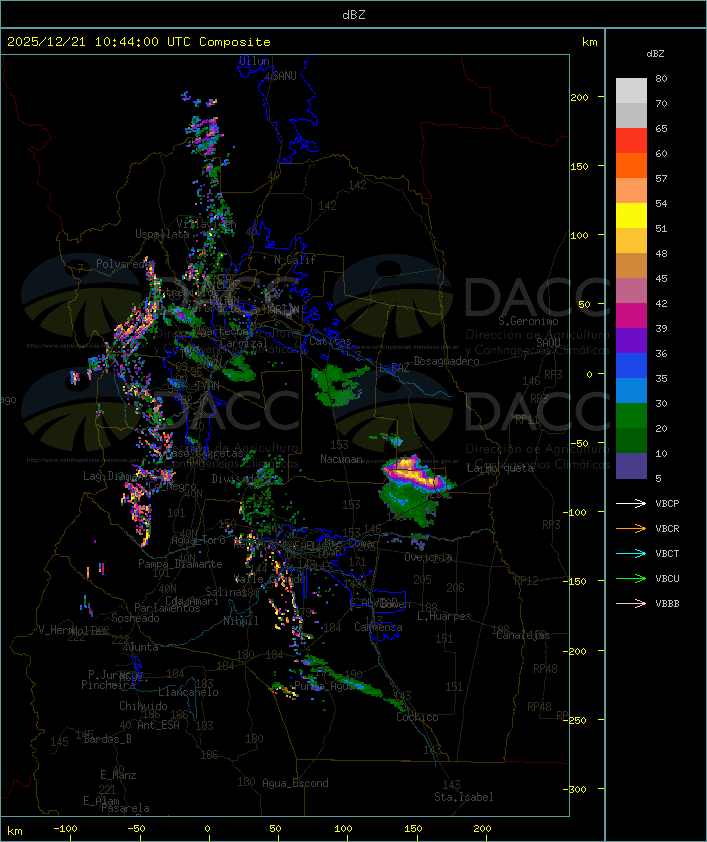The width and height of the screenshot is (707, 842).
Task: Click the 80 value on the color scale
Action: pyautogui.click(x=661, y=78)
